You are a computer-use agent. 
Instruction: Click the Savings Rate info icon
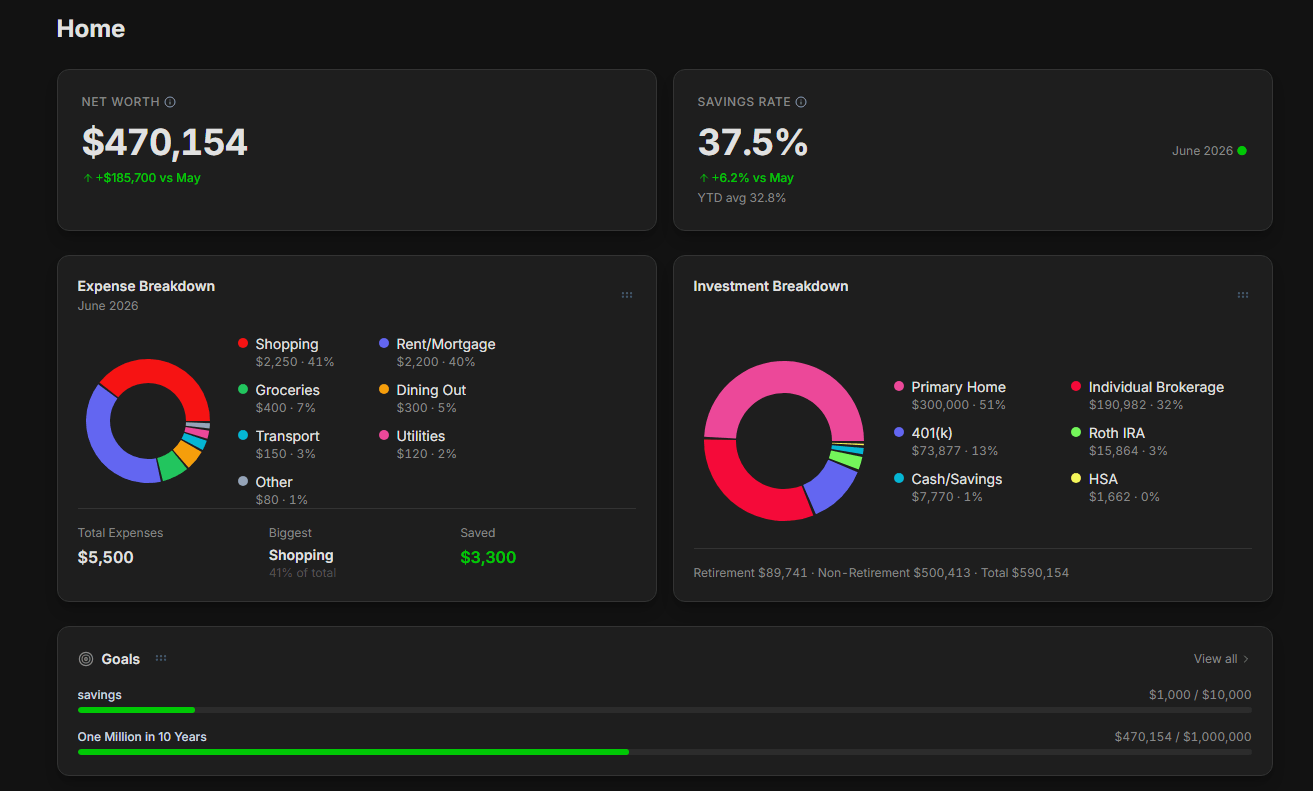[x=801, y=102]
